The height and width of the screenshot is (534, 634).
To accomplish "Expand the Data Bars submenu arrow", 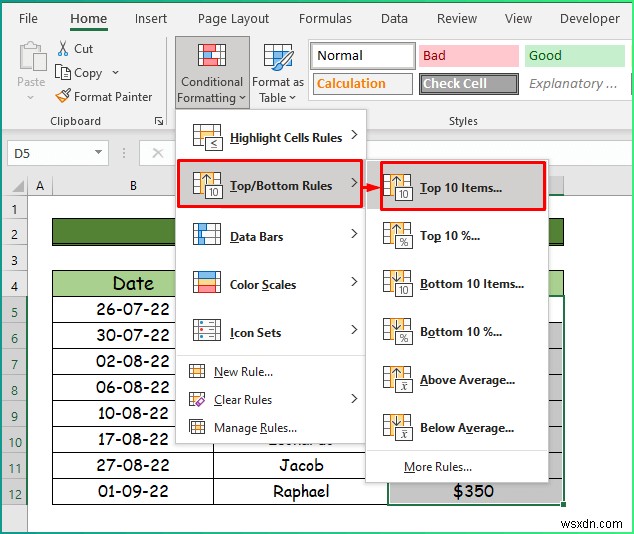I will point(354,234).
